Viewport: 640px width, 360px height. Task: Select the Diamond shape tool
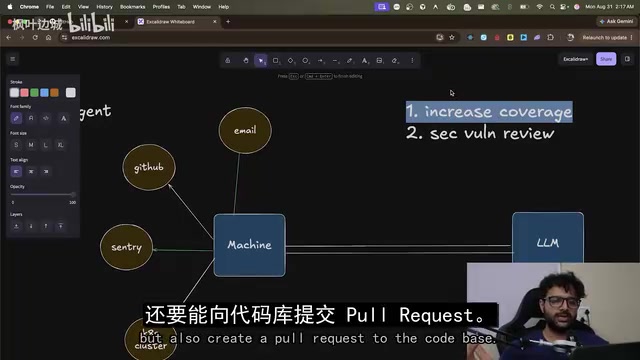point(291,60)
